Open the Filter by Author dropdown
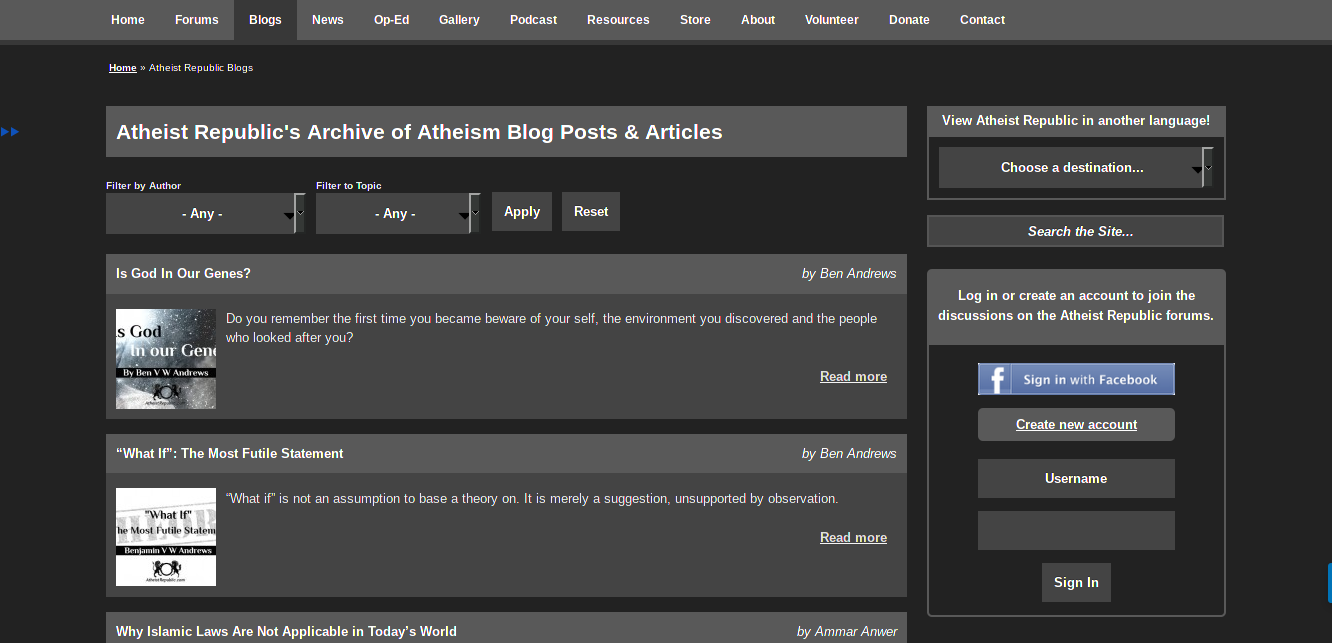 pyautogui.click(x=205, y=213)
